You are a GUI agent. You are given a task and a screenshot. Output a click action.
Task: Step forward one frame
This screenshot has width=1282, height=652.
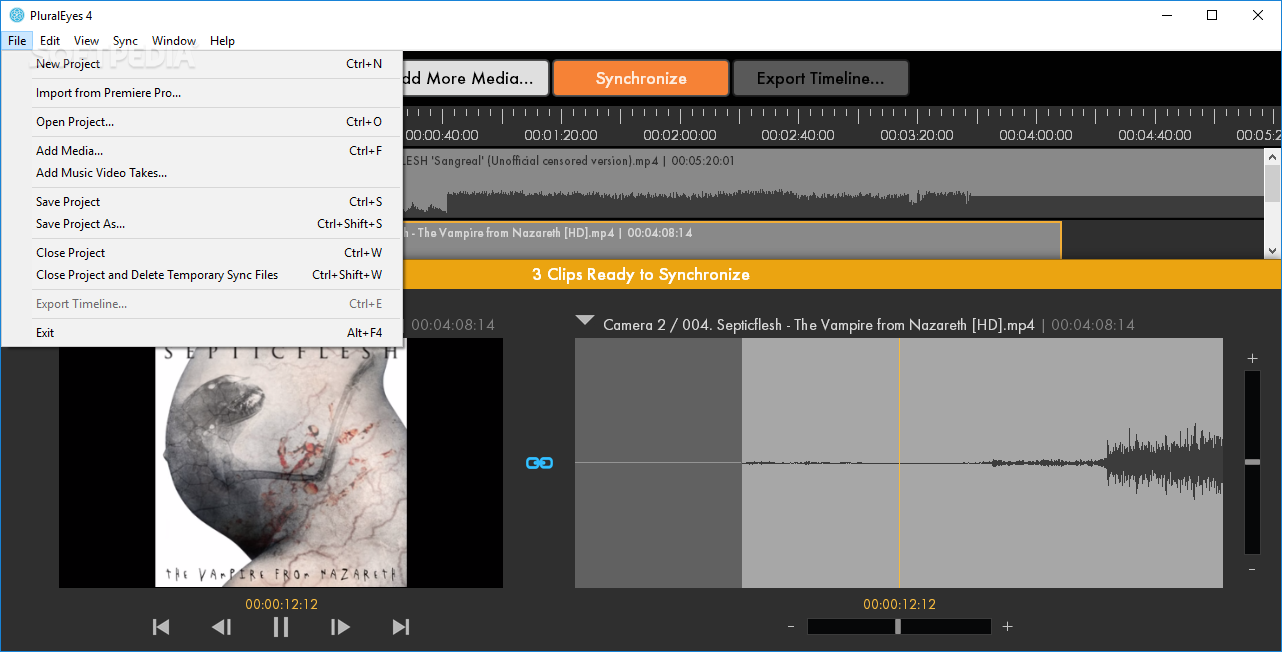[341, 627]
